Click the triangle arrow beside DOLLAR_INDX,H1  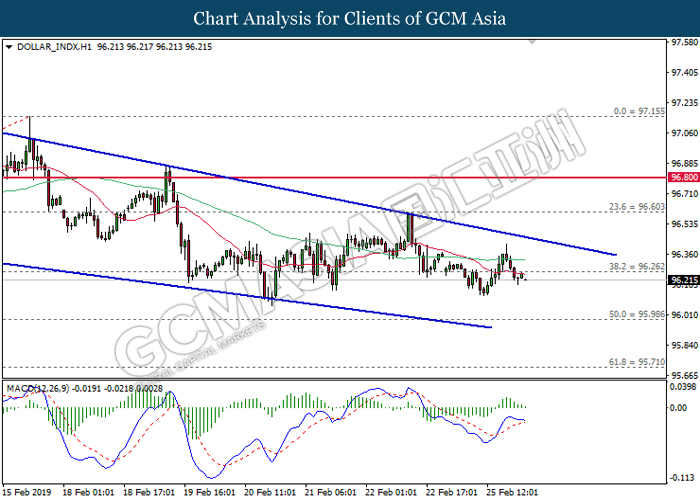(8, 47)
